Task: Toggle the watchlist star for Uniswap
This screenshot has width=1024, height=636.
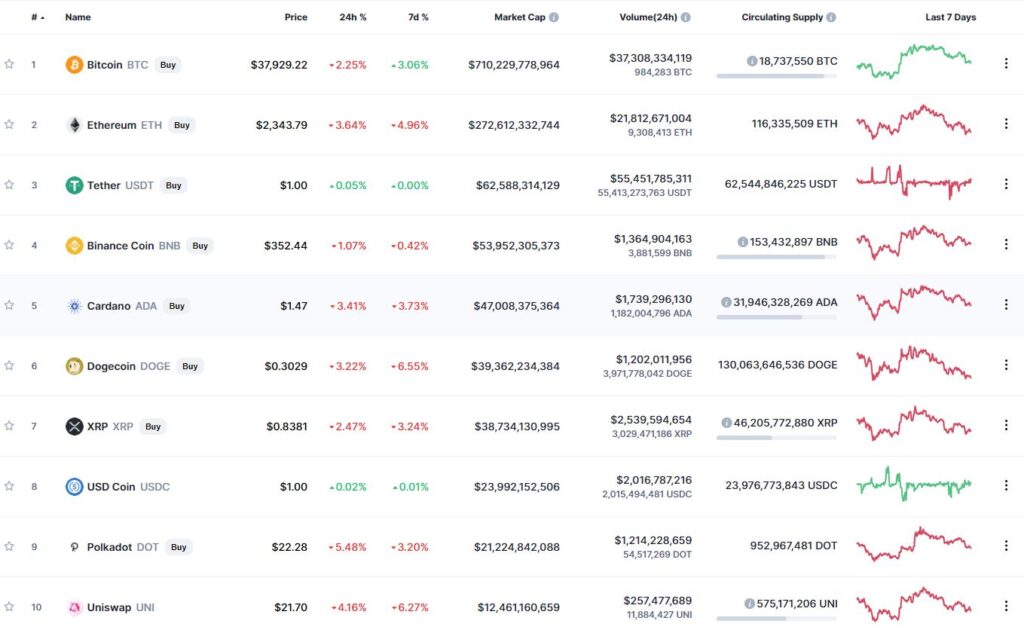Action: tap(9, 607)
